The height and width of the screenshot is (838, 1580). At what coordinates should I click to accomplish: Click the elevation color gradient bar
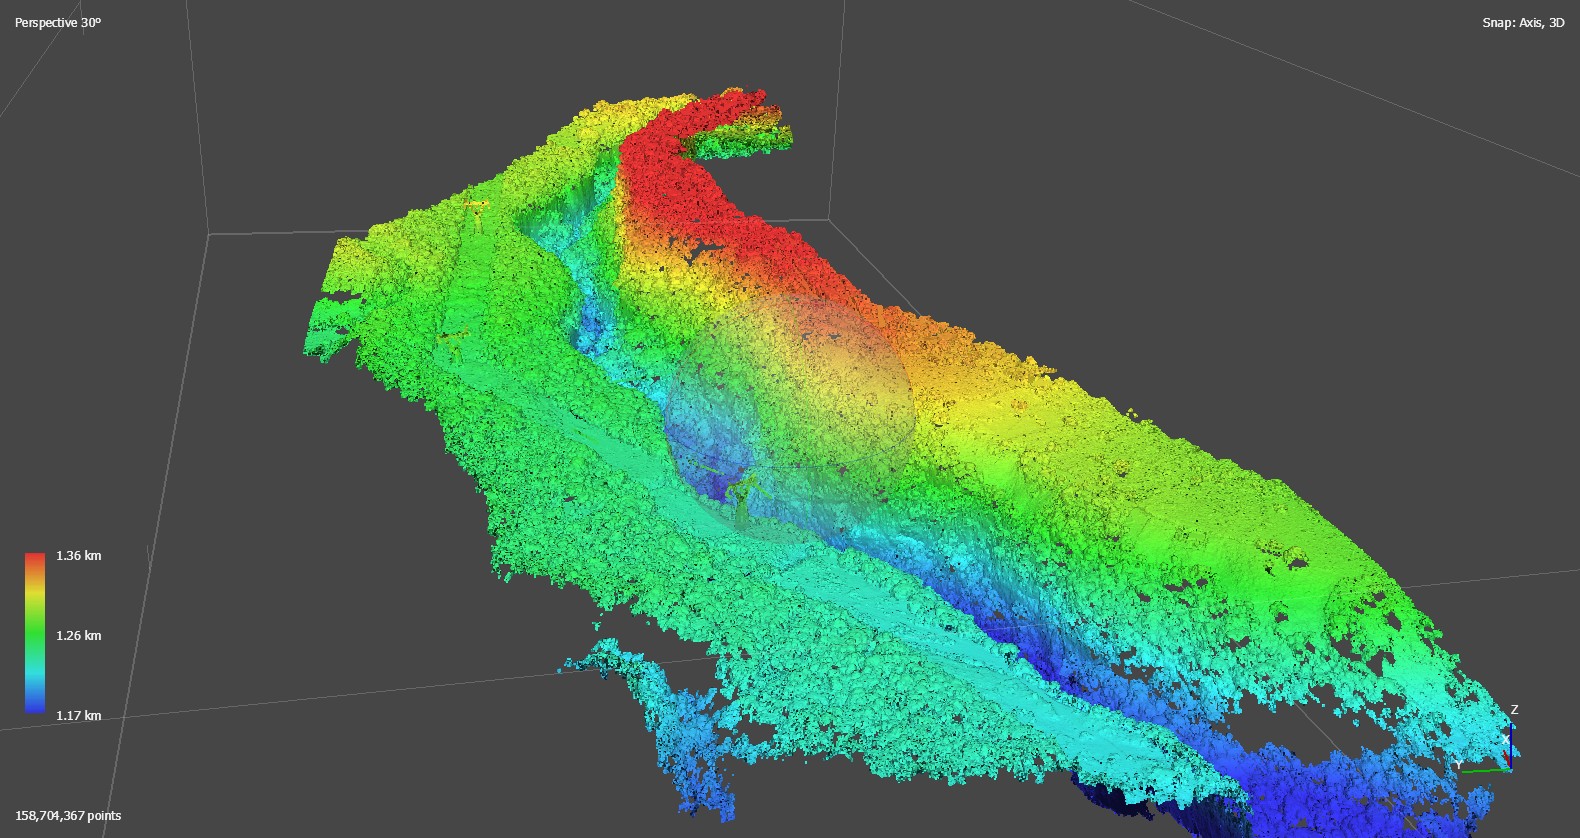pos(35,632)
